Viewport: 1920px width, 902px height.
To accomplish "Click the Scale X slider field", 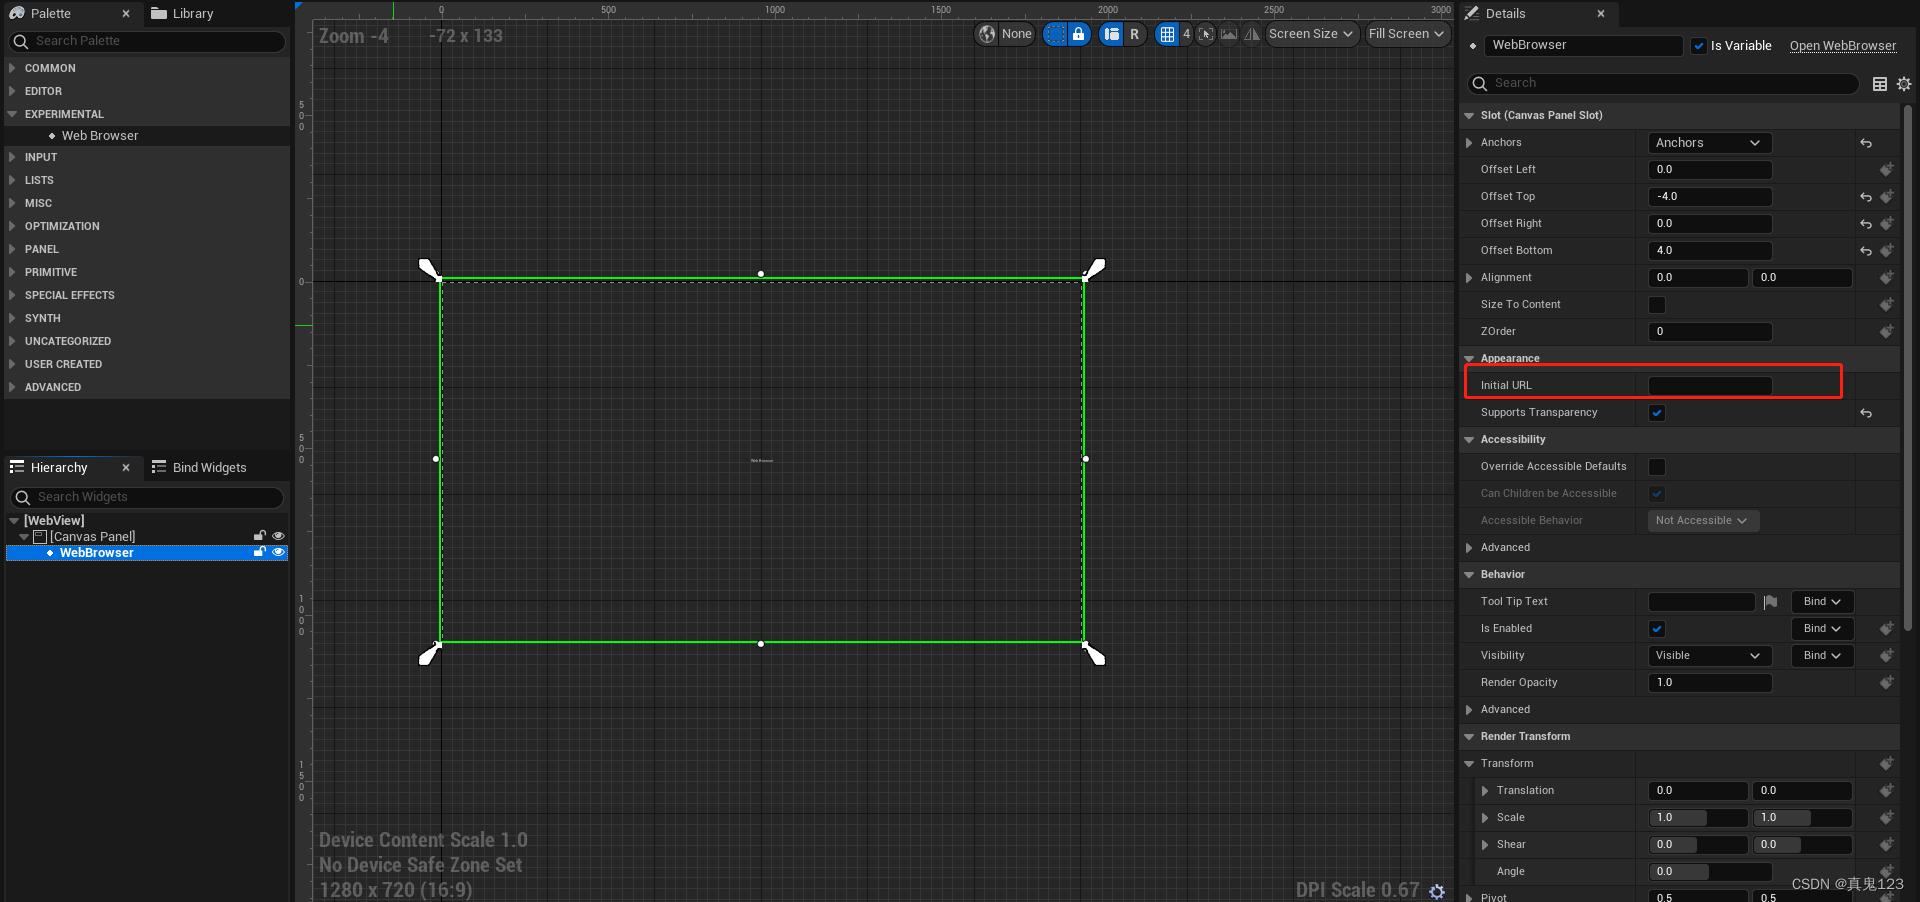I will 1698,818.
